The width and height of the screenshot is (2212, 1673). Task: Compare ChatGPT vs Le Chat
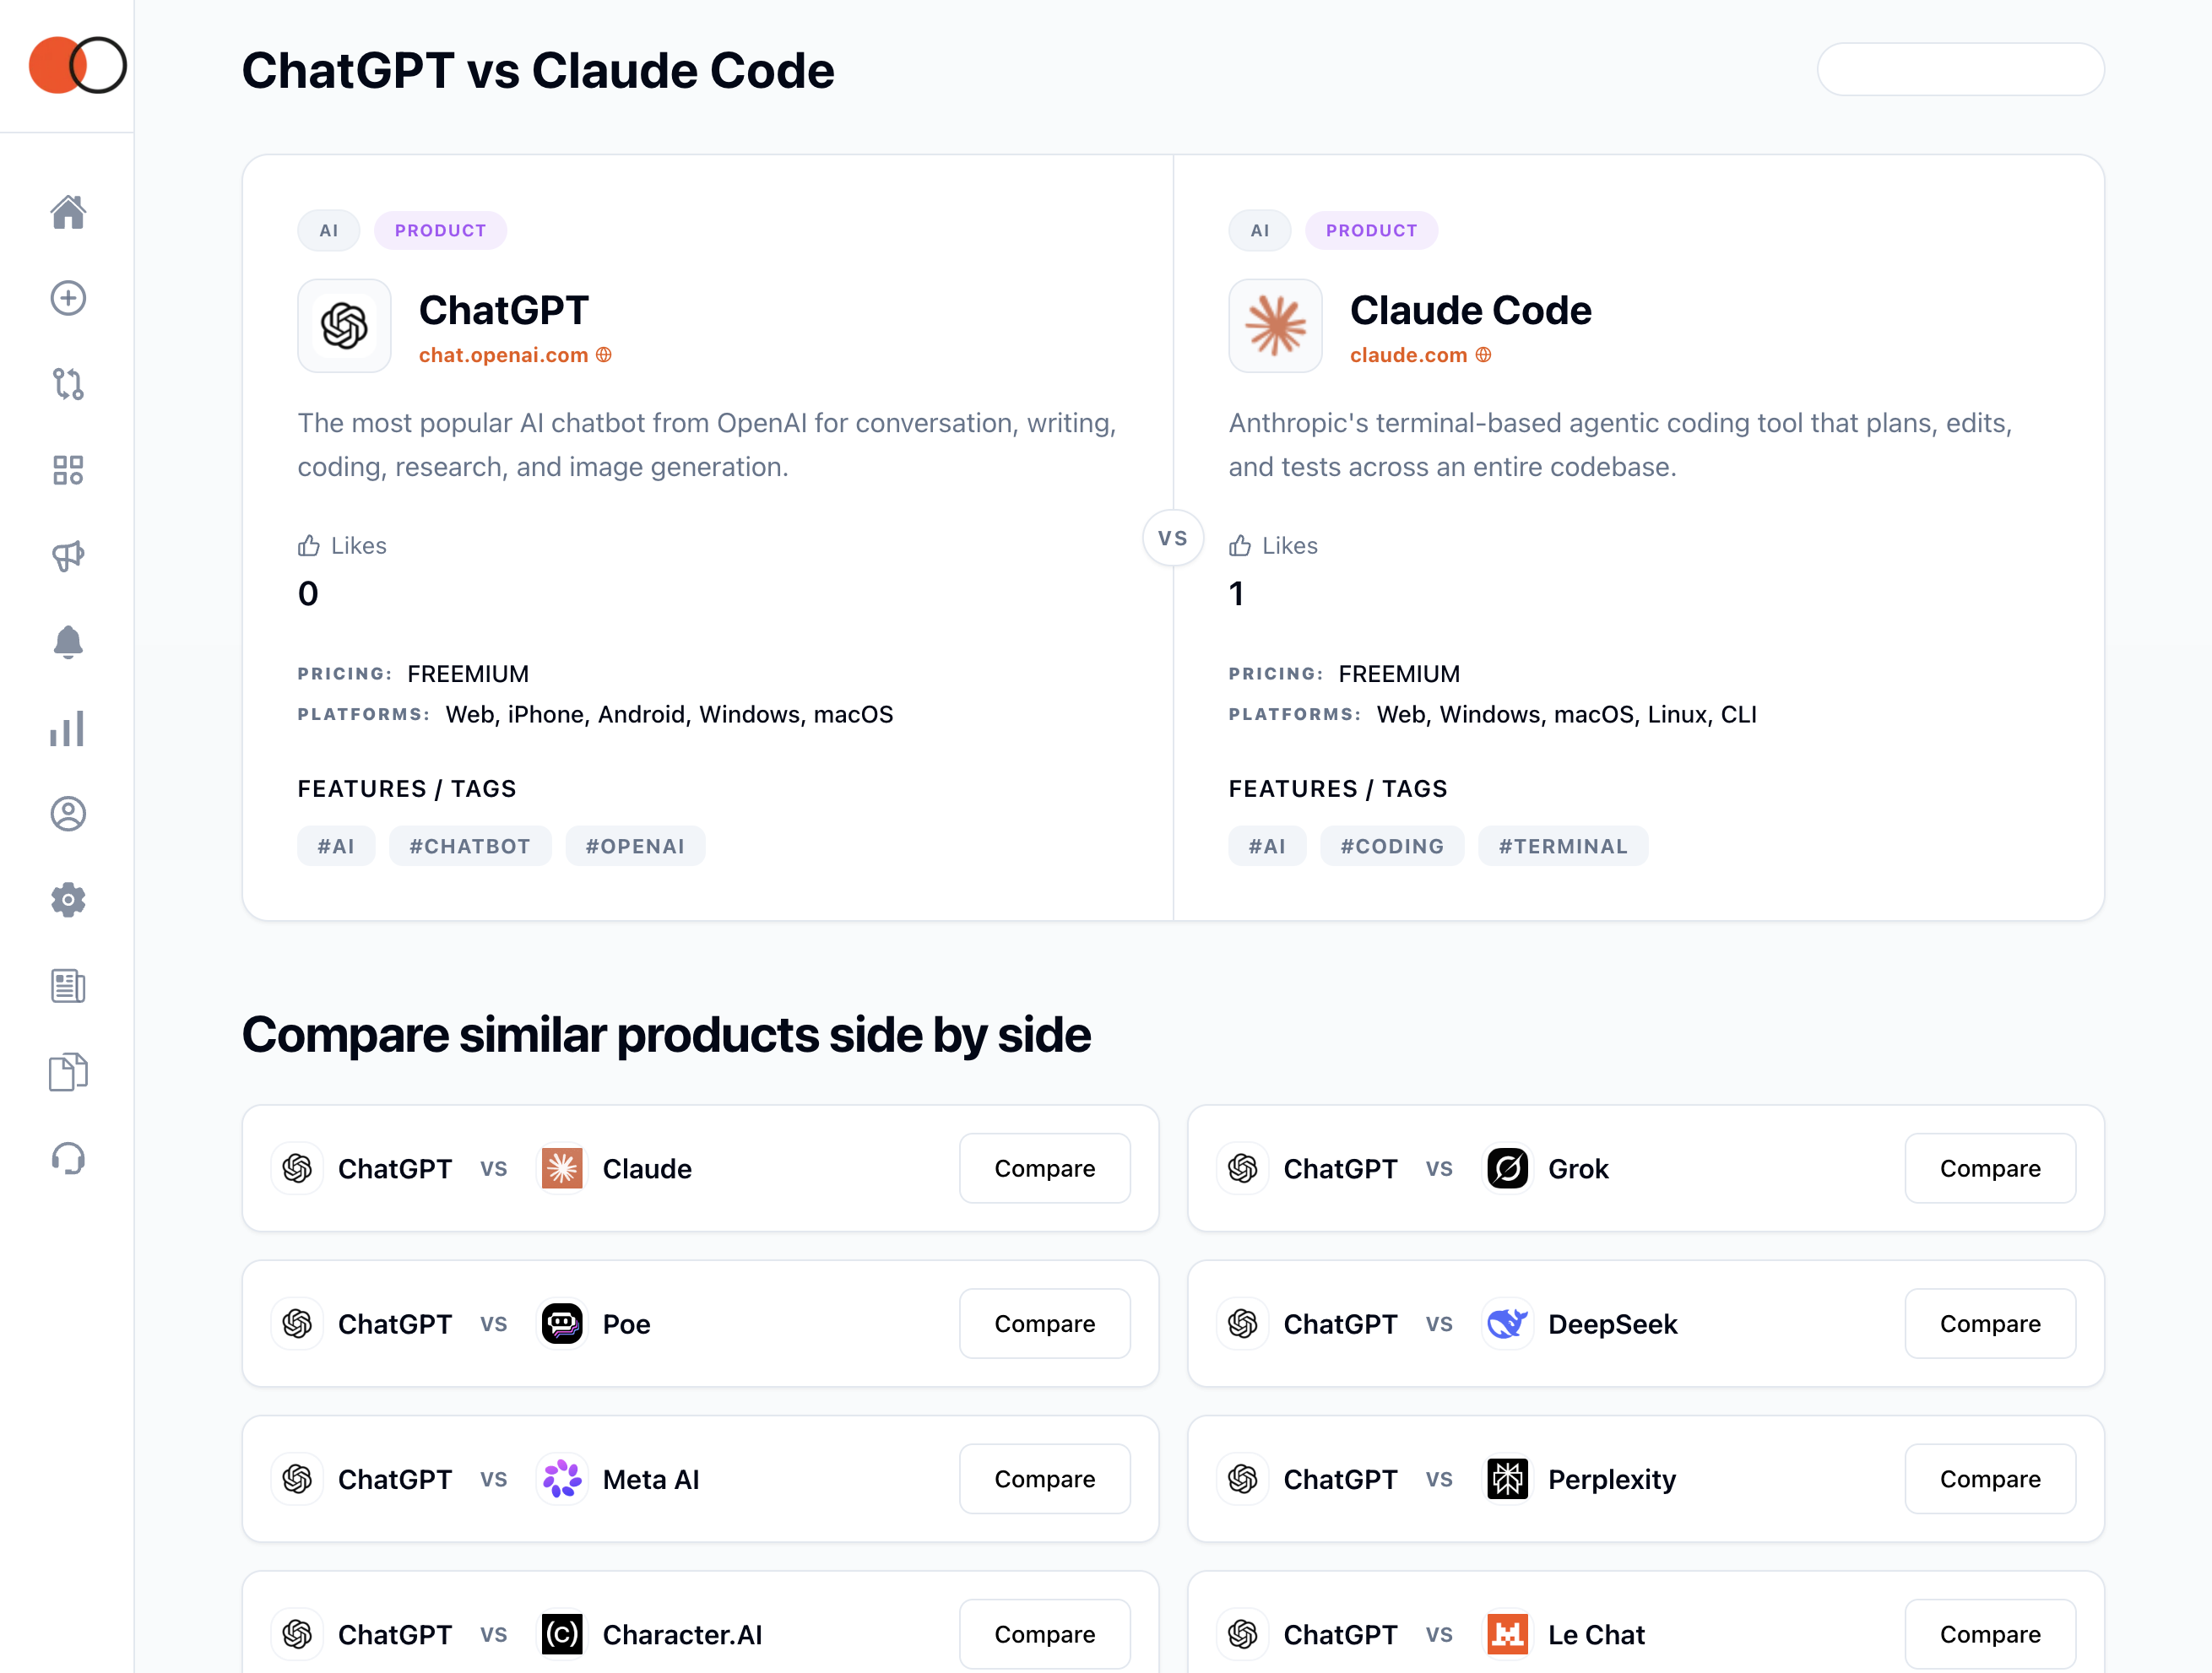1990,1634
